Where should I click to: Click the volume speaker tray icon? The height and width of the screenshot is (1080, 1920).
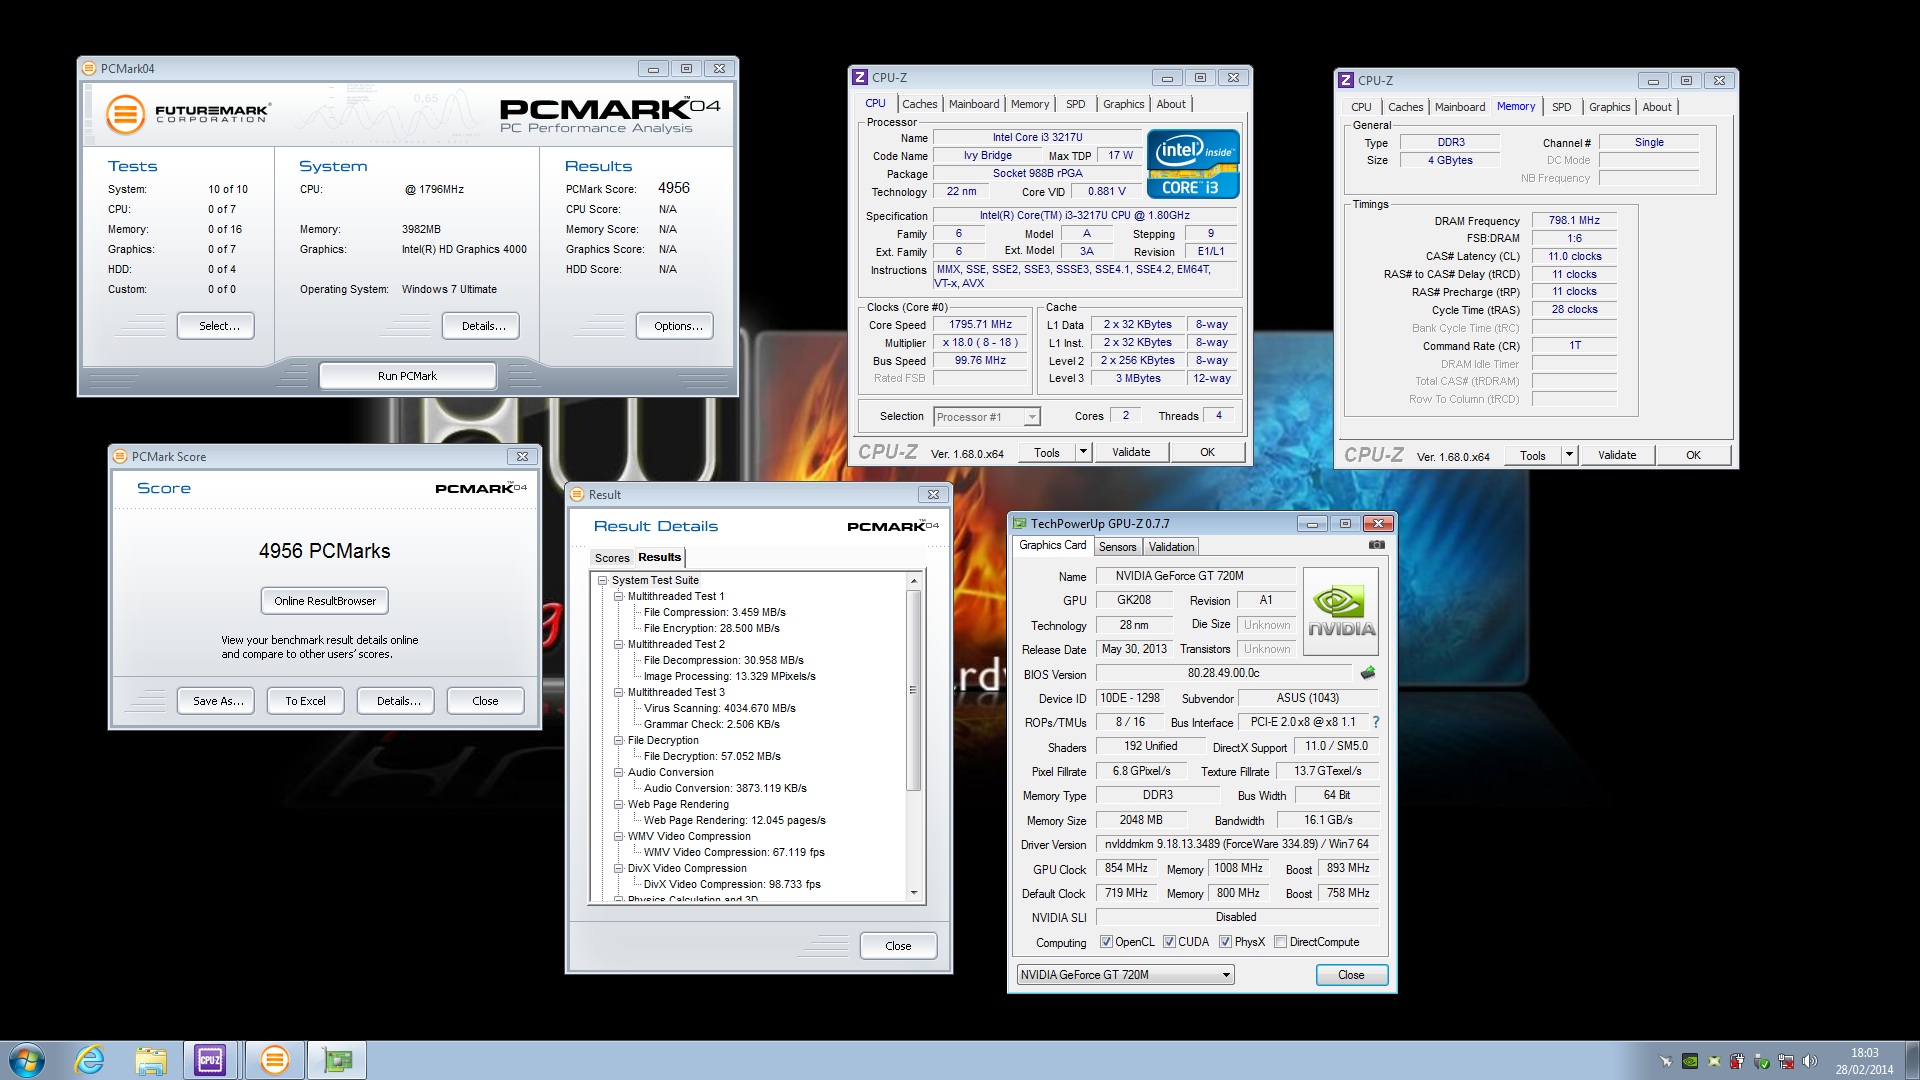tap(1810, 1061)
